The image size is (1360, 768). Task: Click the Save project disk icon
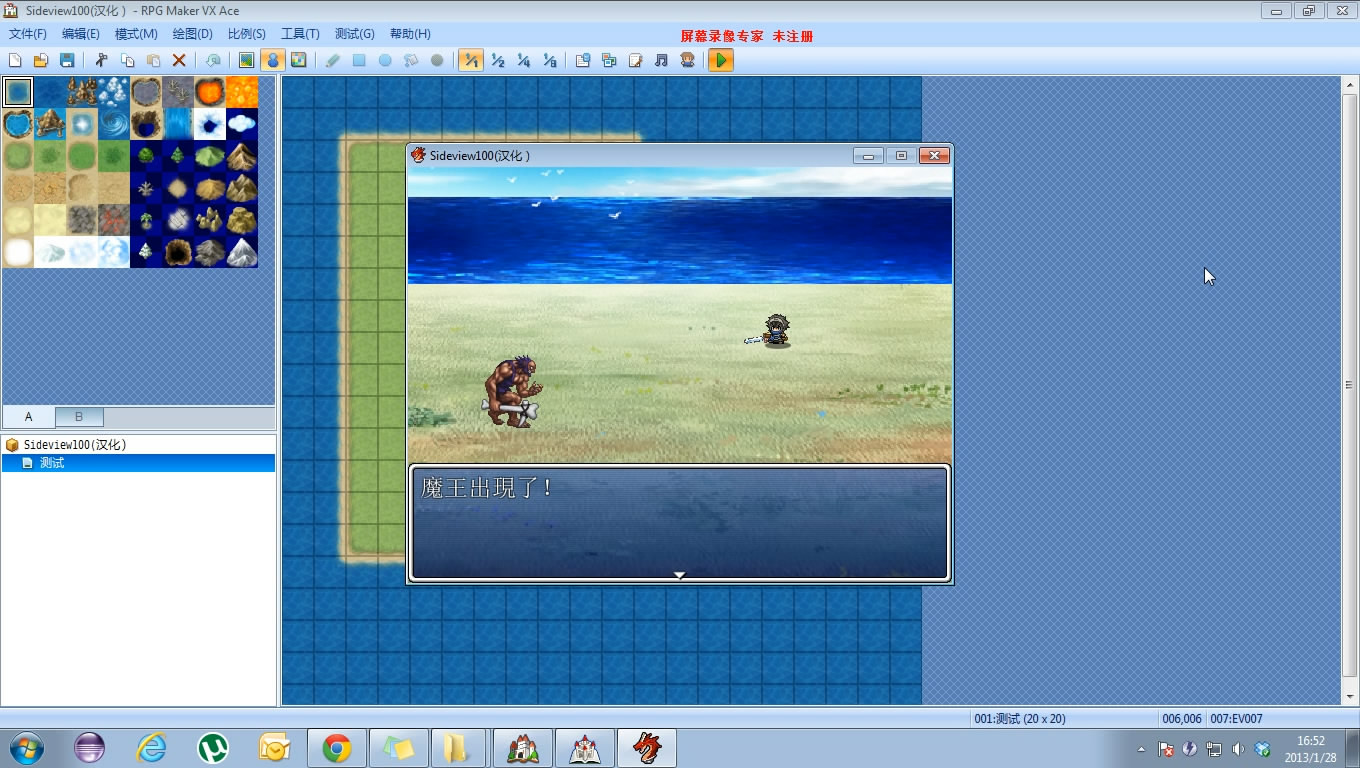[67, 60]
